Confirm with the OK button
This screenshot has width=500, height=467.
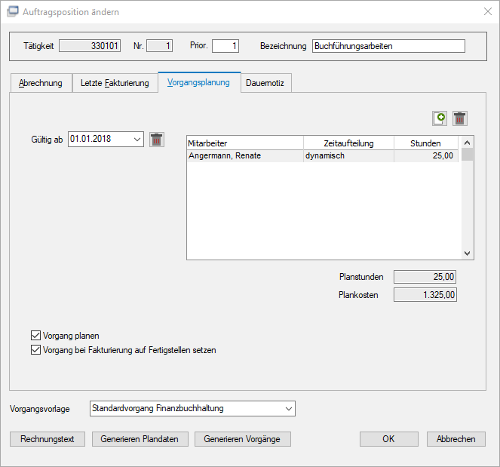pos(389,439)
